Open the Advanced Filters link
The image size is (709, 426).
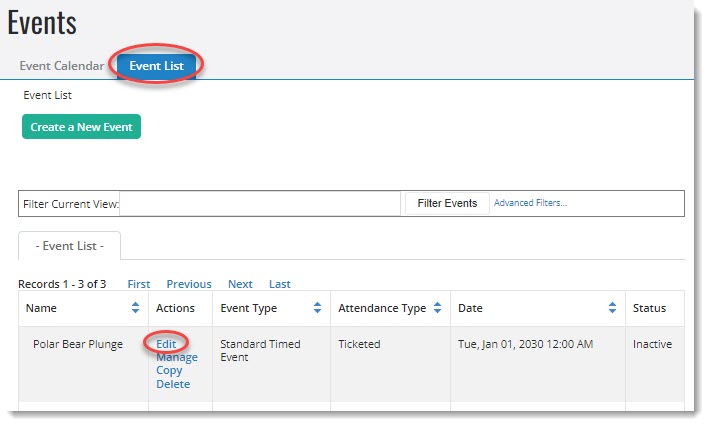[x=530, y=203]
